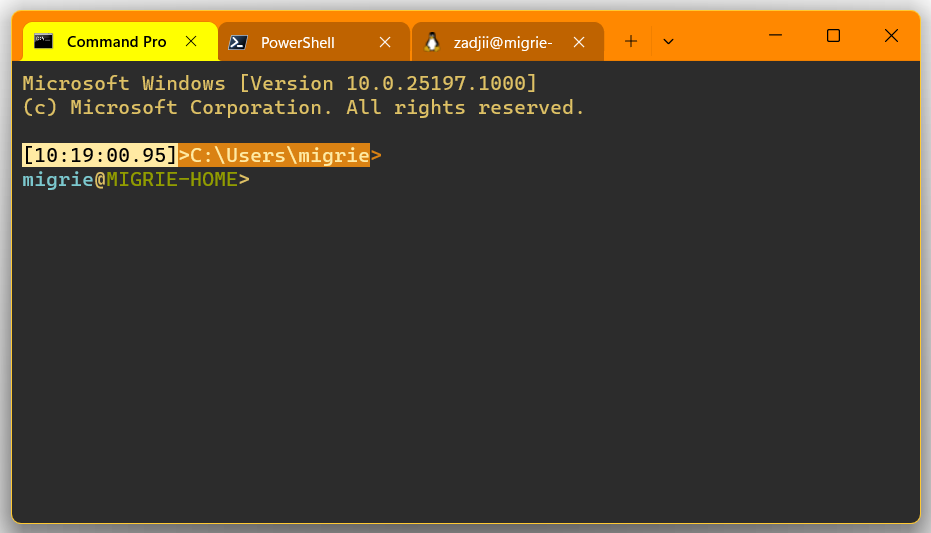
Task: Switch to the zadjii@migrie- Linux tab
Action: [x=508, y=42]
